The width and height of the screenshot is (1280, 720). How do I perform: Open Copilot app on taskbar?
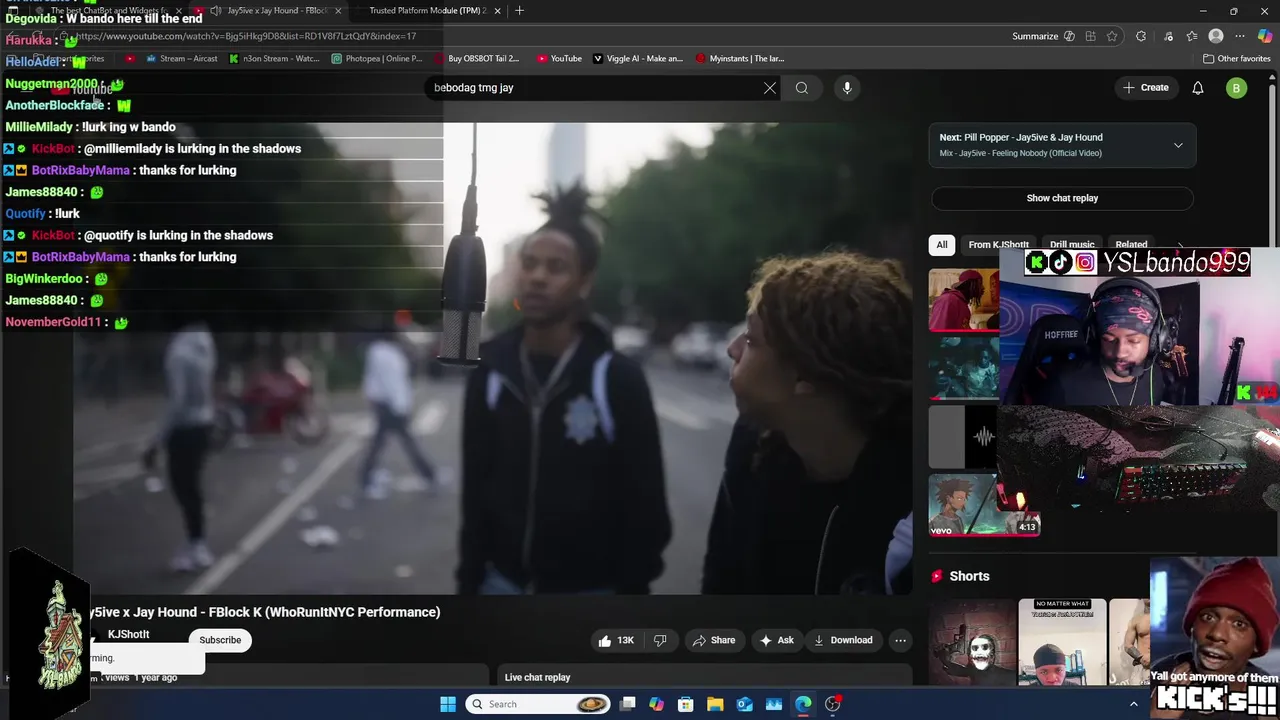point(656,704)
